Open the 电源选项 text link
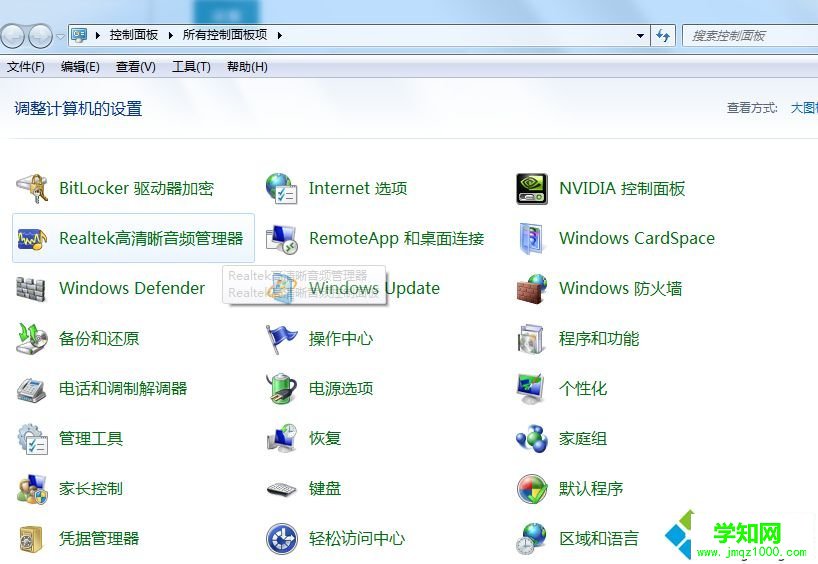Viewport: 818px width, 564px height. [341, 389]
